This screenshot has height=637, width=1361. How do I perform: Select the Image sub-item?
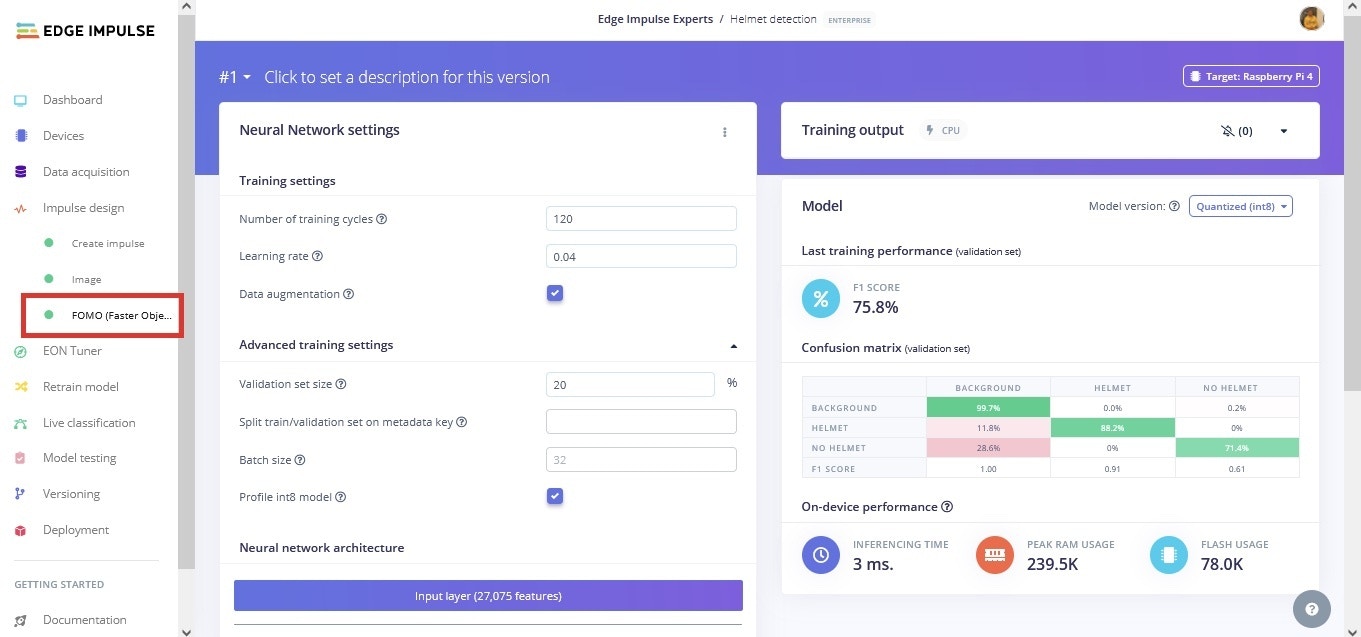coord(86,280)
